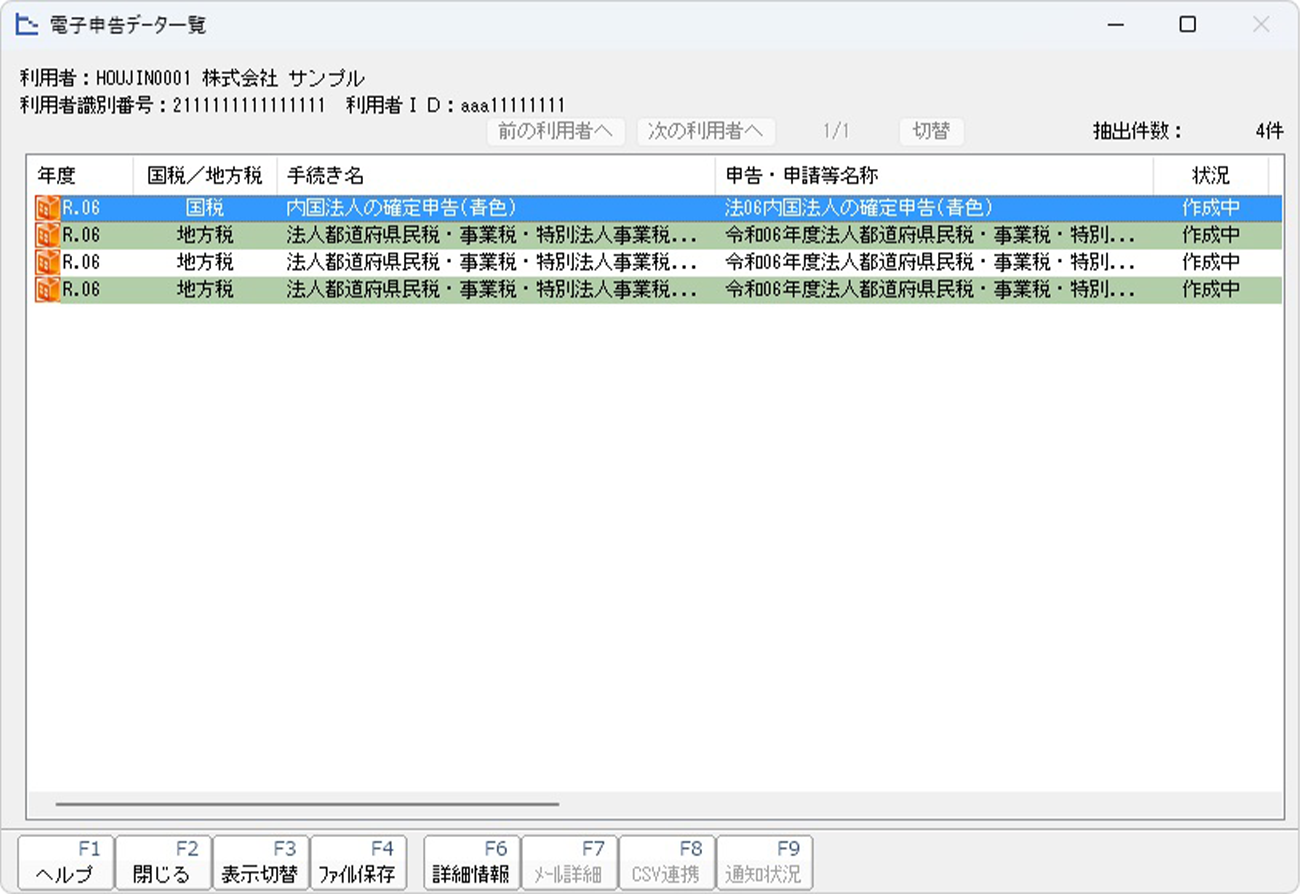Click the icon of the first 地方税 row
The width and height of the screenshot is (1300, 894).
(x=47, y=236)
